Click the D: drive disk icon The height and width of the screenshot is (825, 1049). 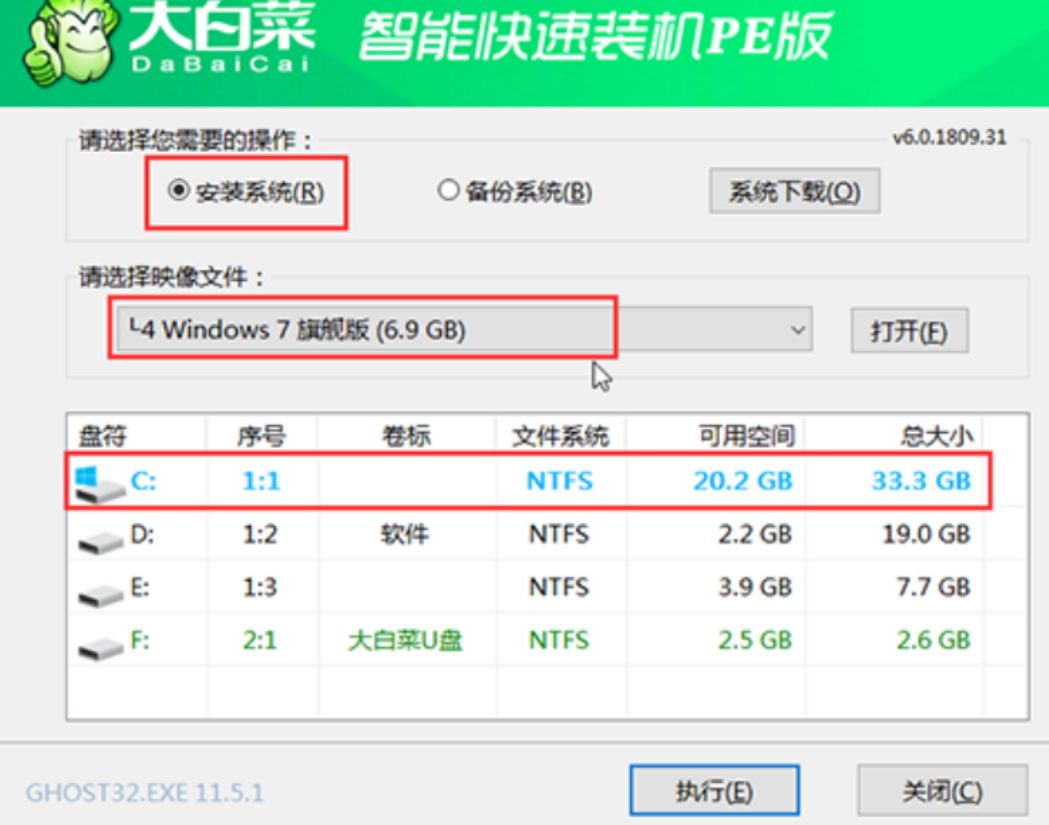pyautogui.click(x=100, y=539)
